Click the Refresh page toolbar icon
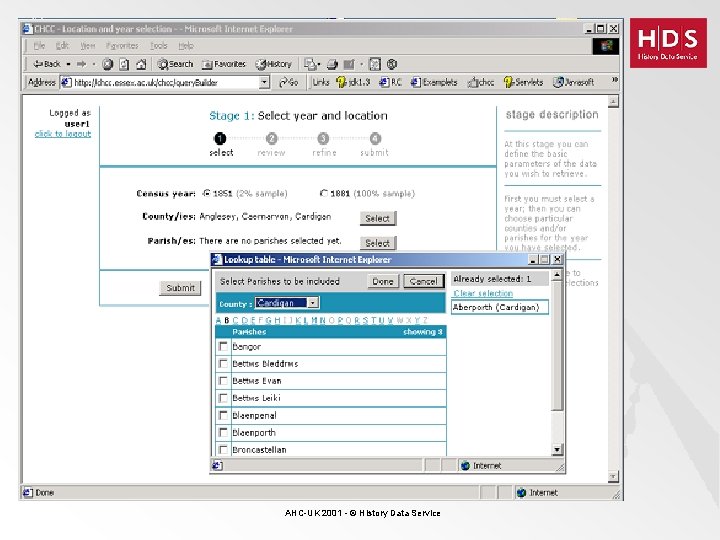 point(124,64)
